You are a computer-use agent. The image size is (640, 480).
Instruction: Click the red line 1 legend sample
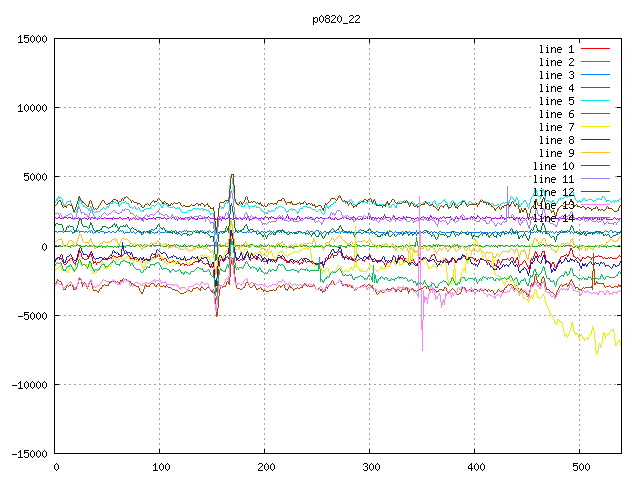pyautogui.click(x=595, y=49)
